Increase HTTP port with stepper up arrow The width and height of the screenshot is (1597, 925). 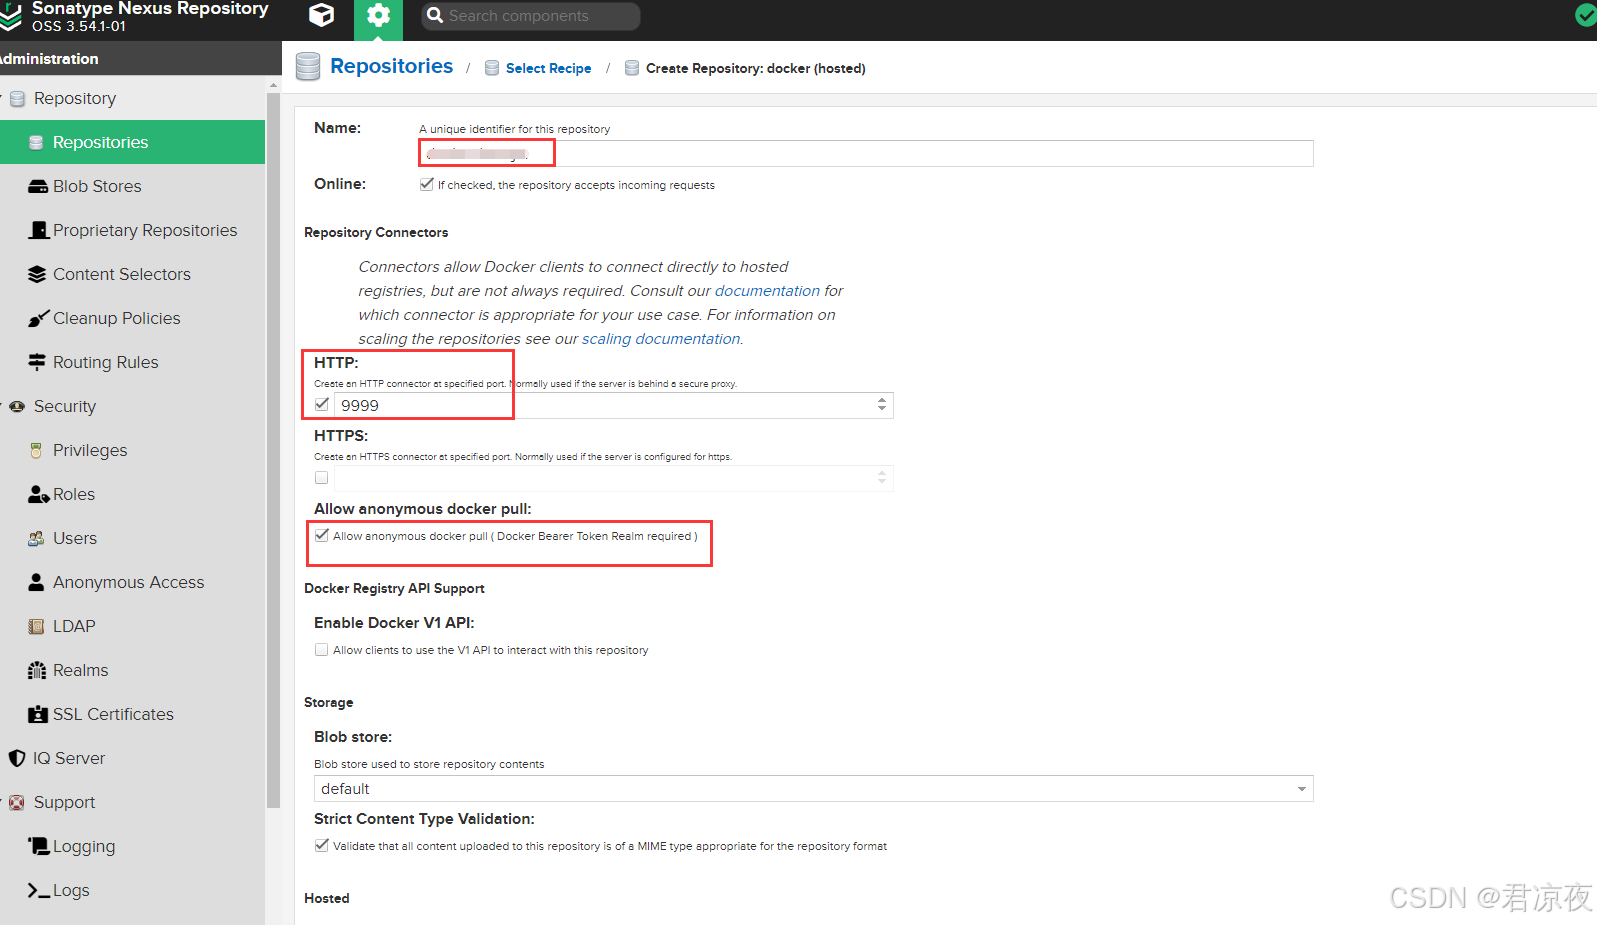click(x=881, y=400)
